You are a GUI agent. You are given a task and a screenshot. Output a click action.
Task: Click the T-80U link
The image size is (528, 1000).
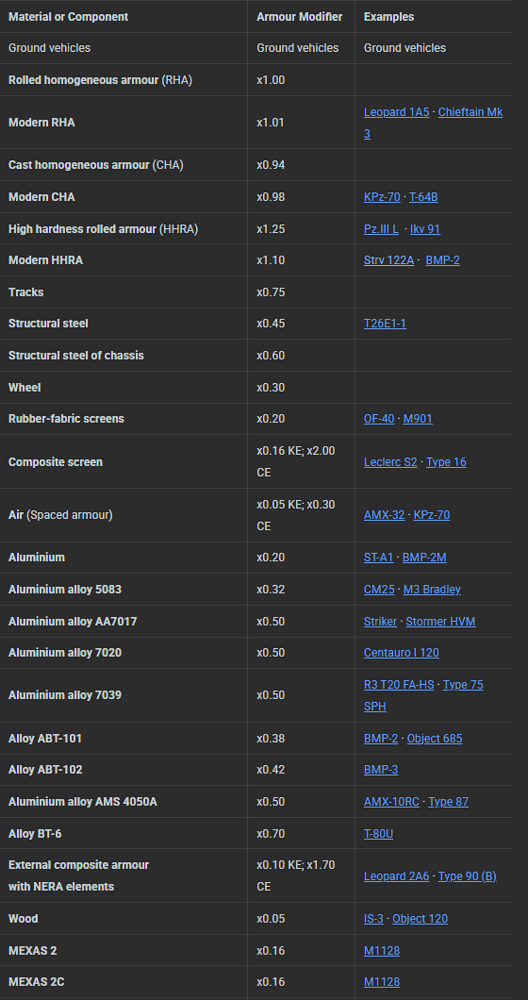pos(378,834)
